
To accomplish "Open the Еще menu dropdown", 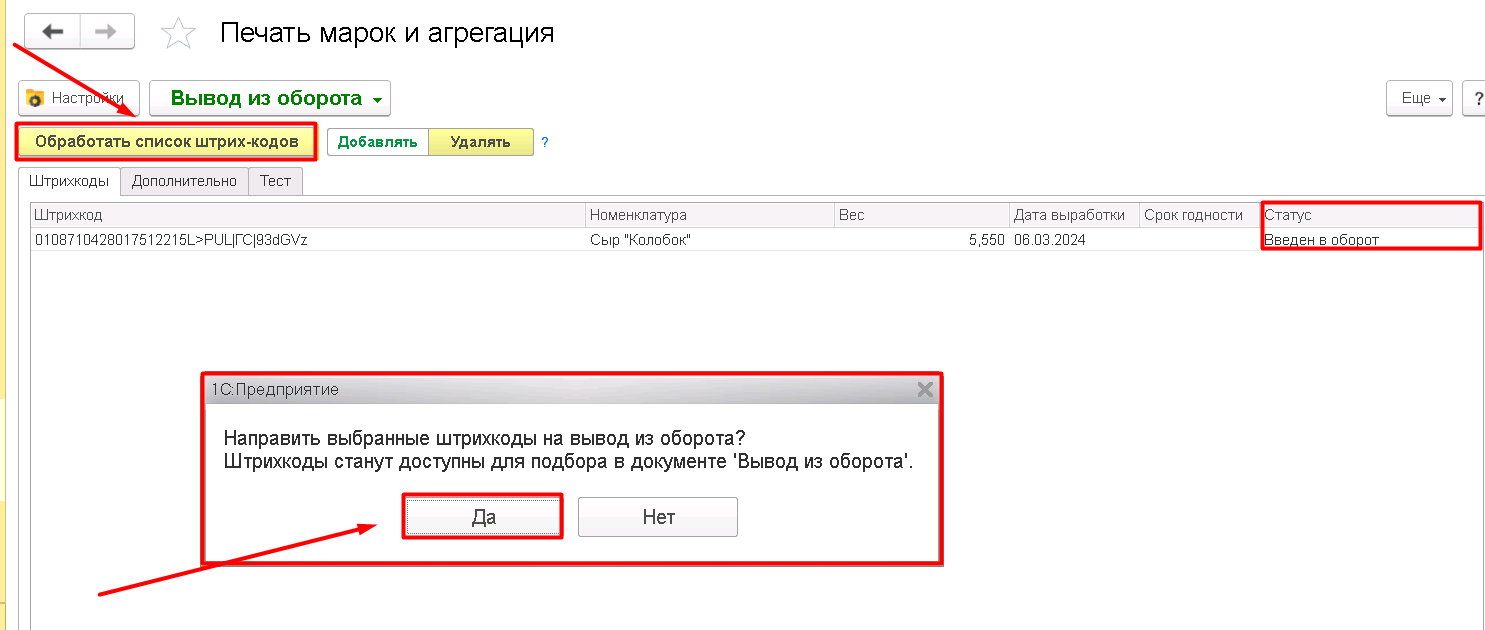I will [1419, 98].
